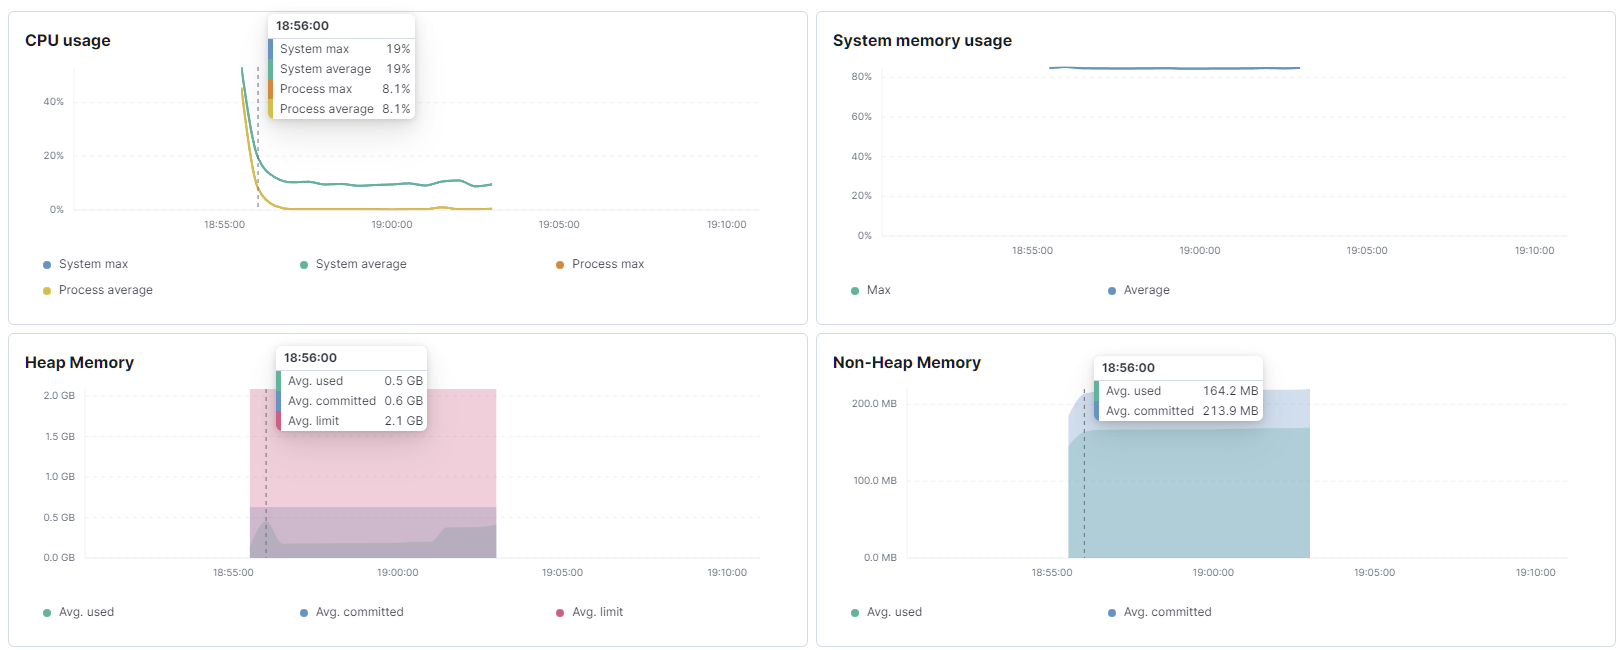The width and height of the screenshot is (1623, 650).
Task: Click the 19:05:00 tick on CPU usage axis
Action: [x=559, y=225]
